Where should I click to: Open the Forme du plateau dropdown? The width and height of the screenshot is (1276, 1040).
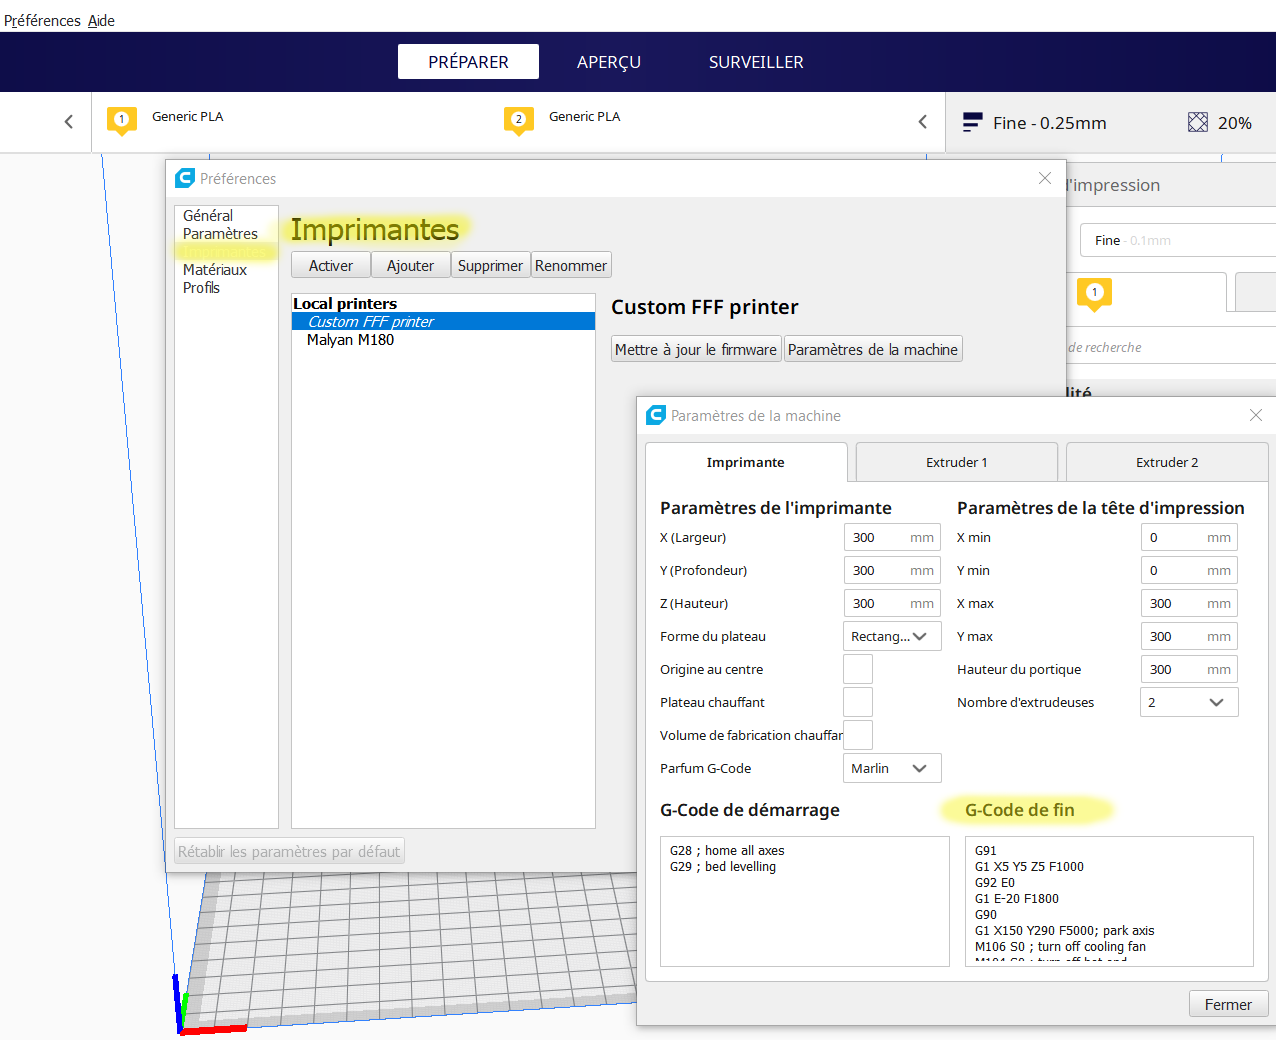pos(892,636)
